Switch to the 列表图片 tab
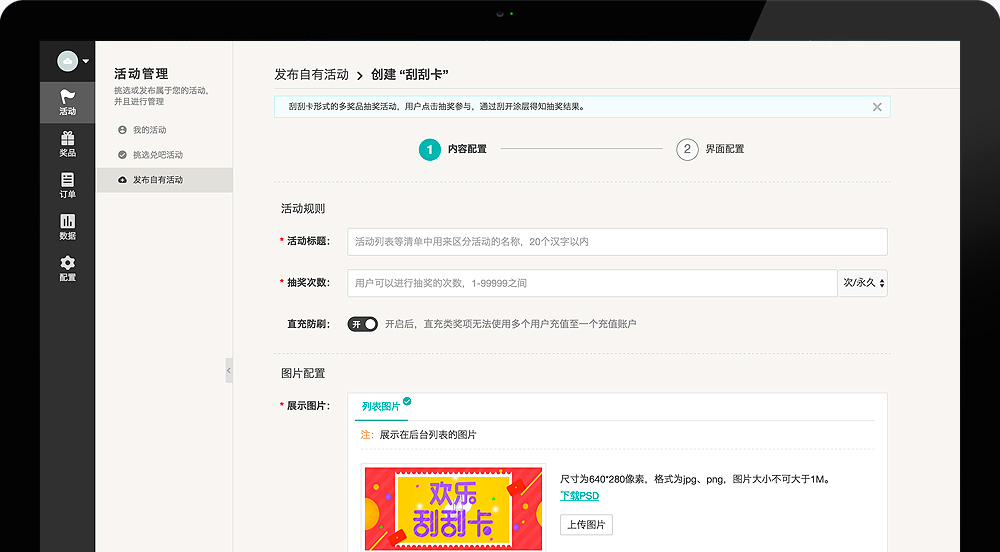Screen dimensions: 1000x552 coord(381,407)
